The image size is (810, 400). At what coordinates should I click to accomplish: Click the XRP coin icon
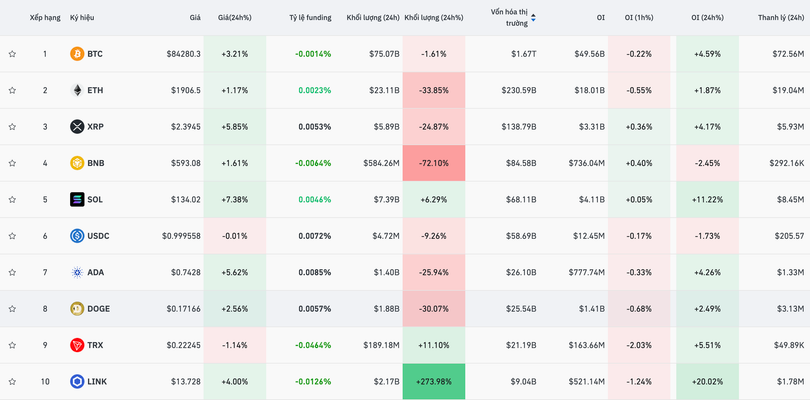[77, 127]
